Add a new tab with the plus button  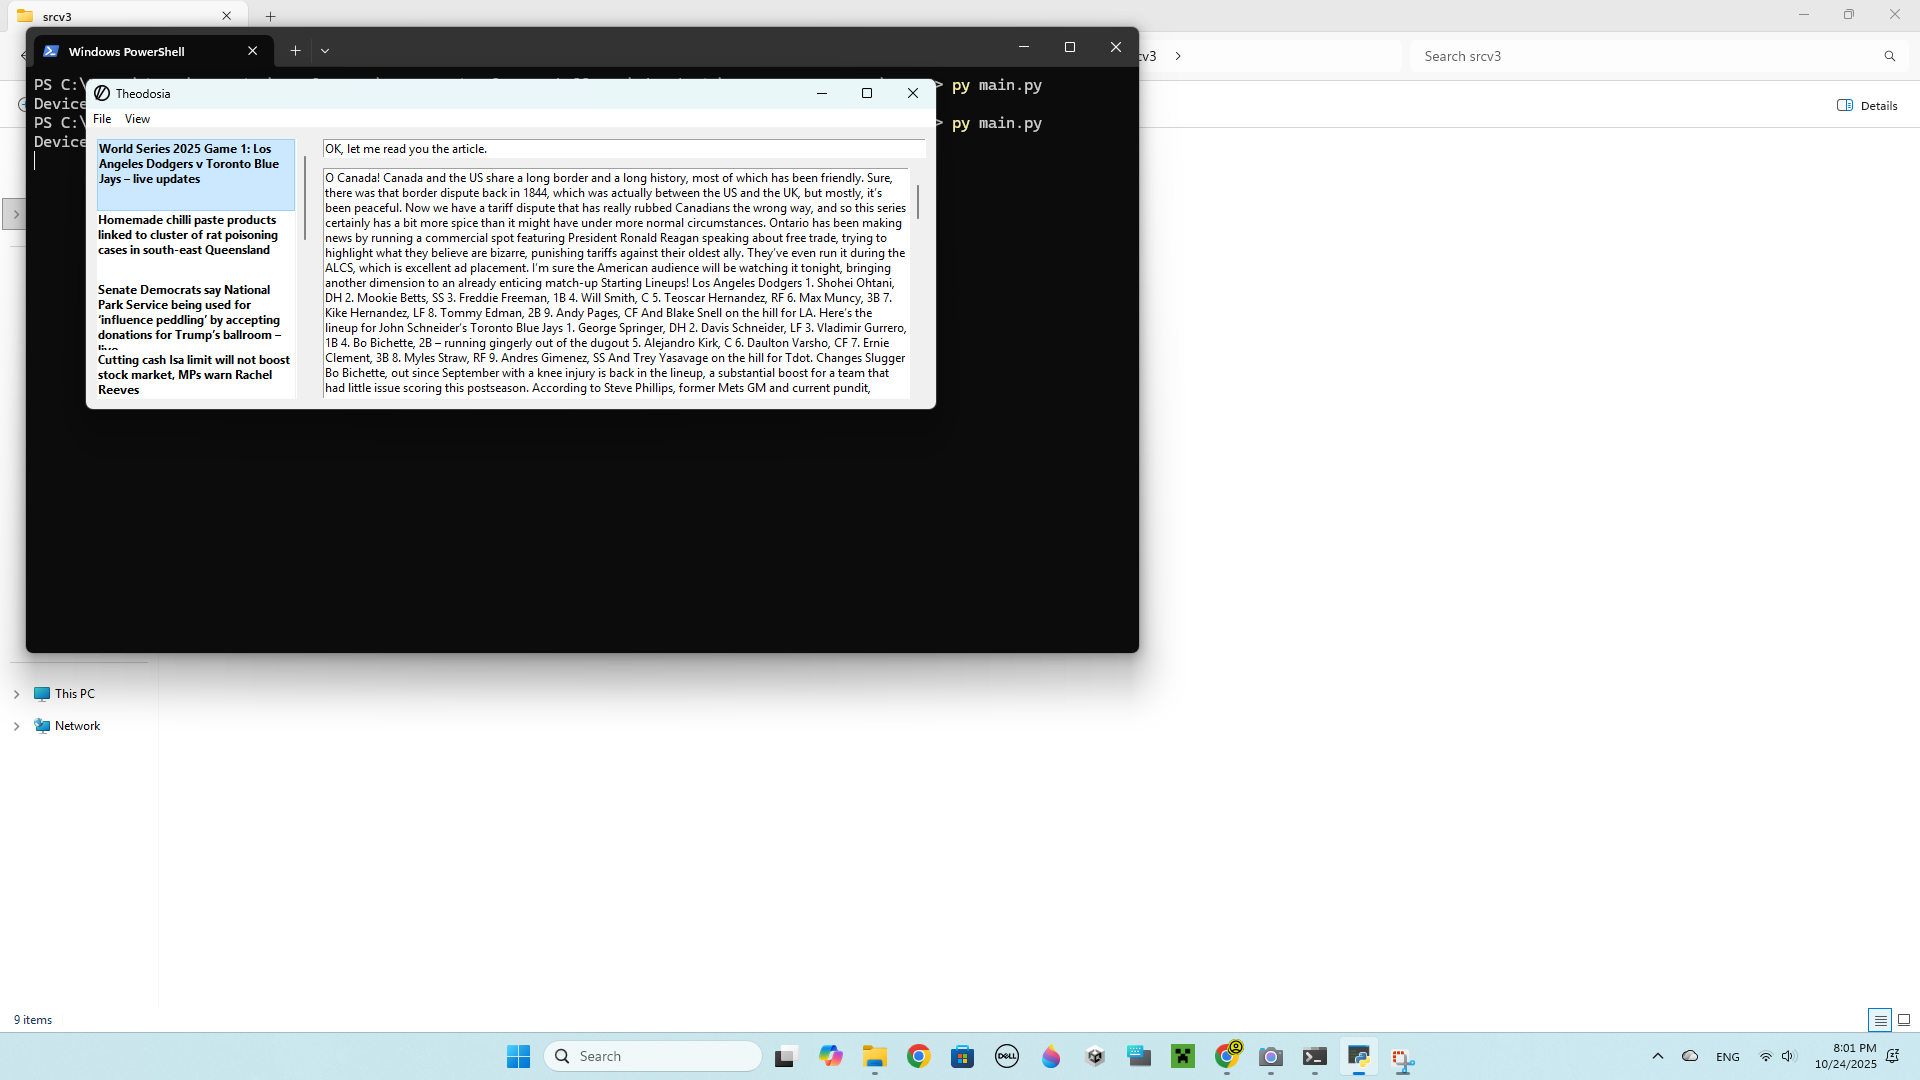point(294,50)
